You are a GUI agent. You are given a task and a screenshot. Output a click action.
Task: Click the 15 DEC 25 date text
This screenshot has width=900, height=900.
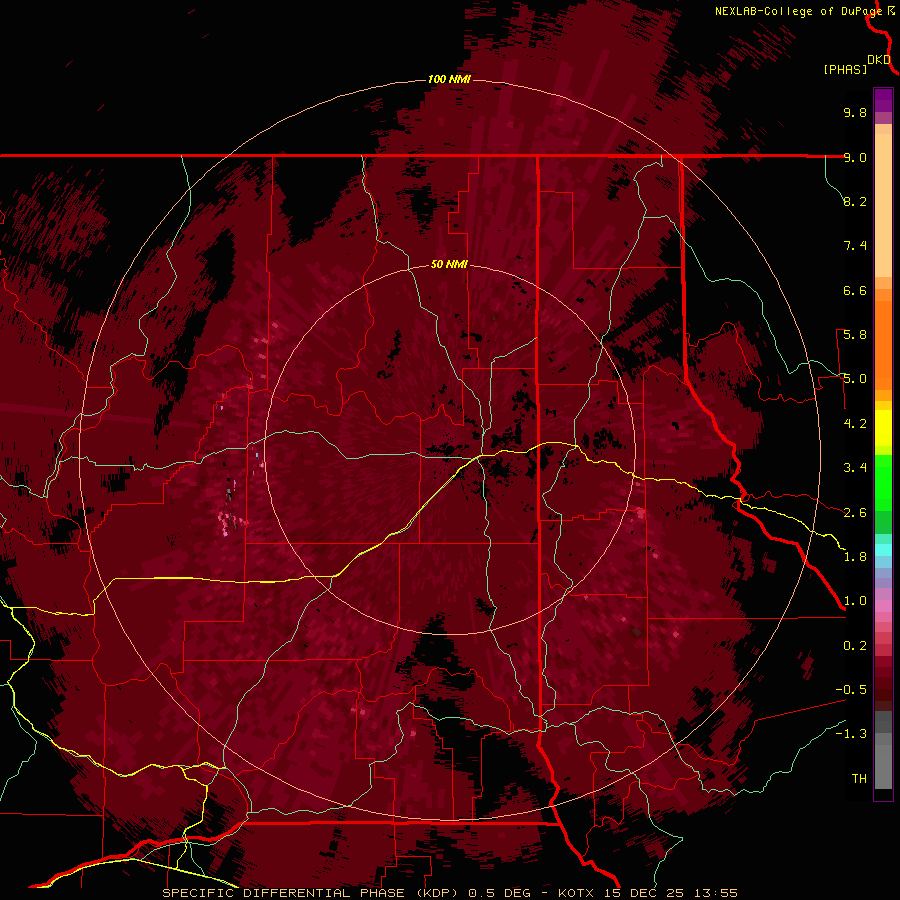tap(642, 893)
